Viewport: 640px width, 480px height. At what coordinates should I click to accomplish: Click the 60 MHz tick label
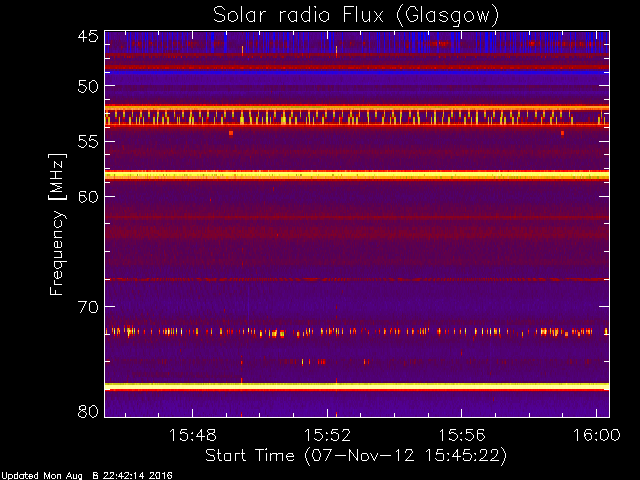(88, 196)
